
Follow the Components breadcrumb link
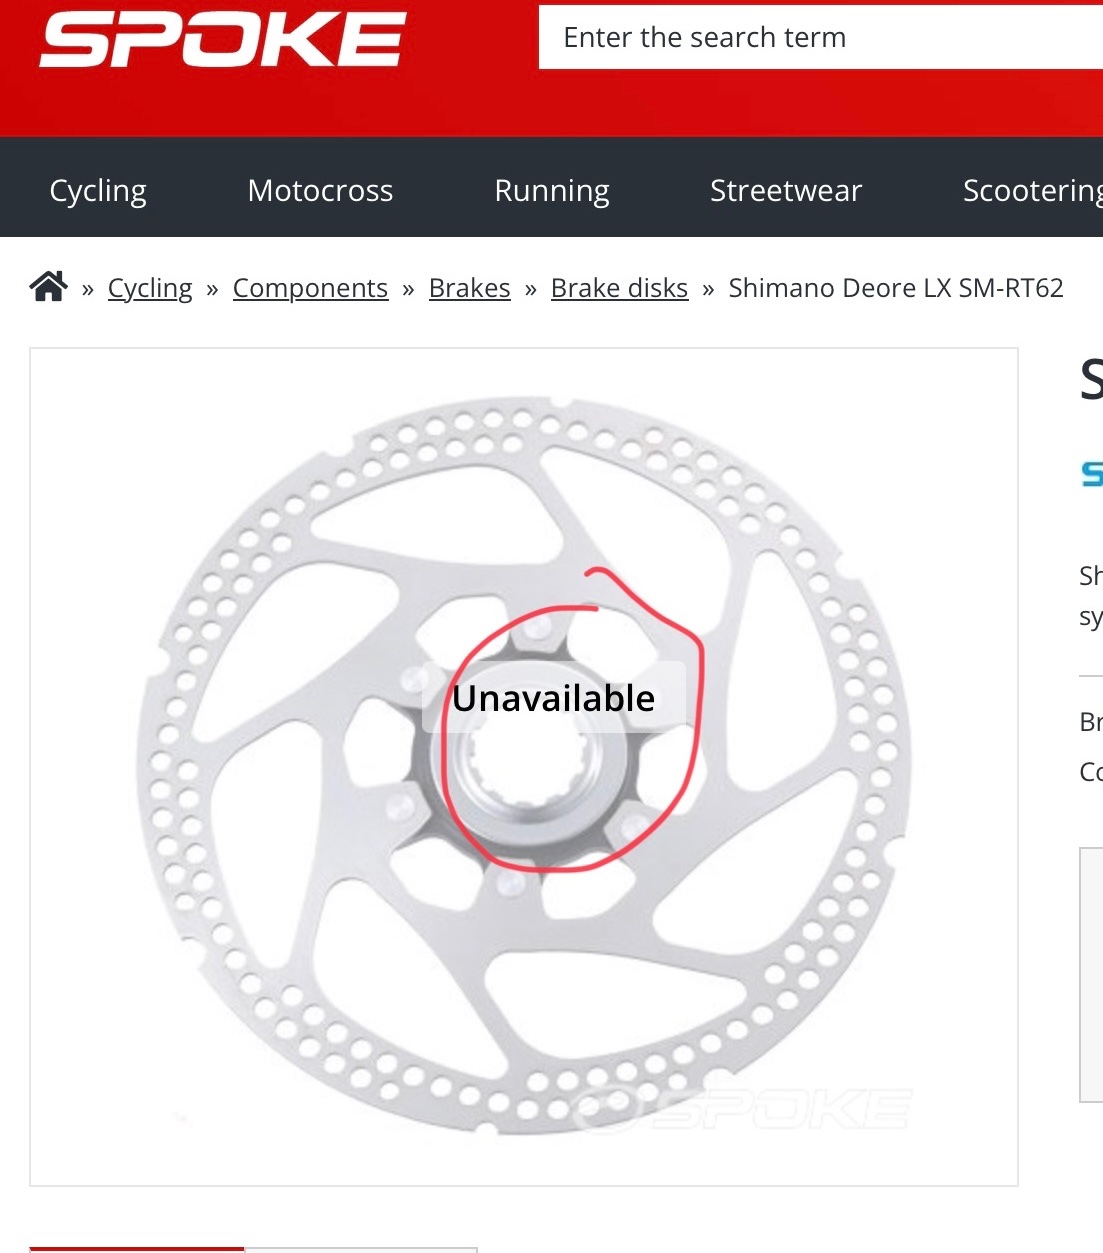click(310, 288)
